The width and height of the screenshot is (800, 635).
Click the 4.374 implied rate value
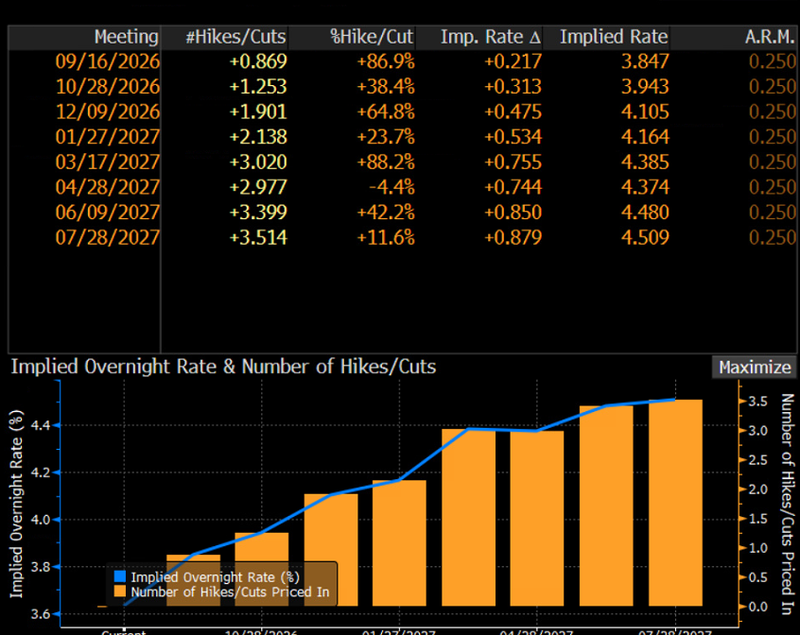[x=645, y=187]
